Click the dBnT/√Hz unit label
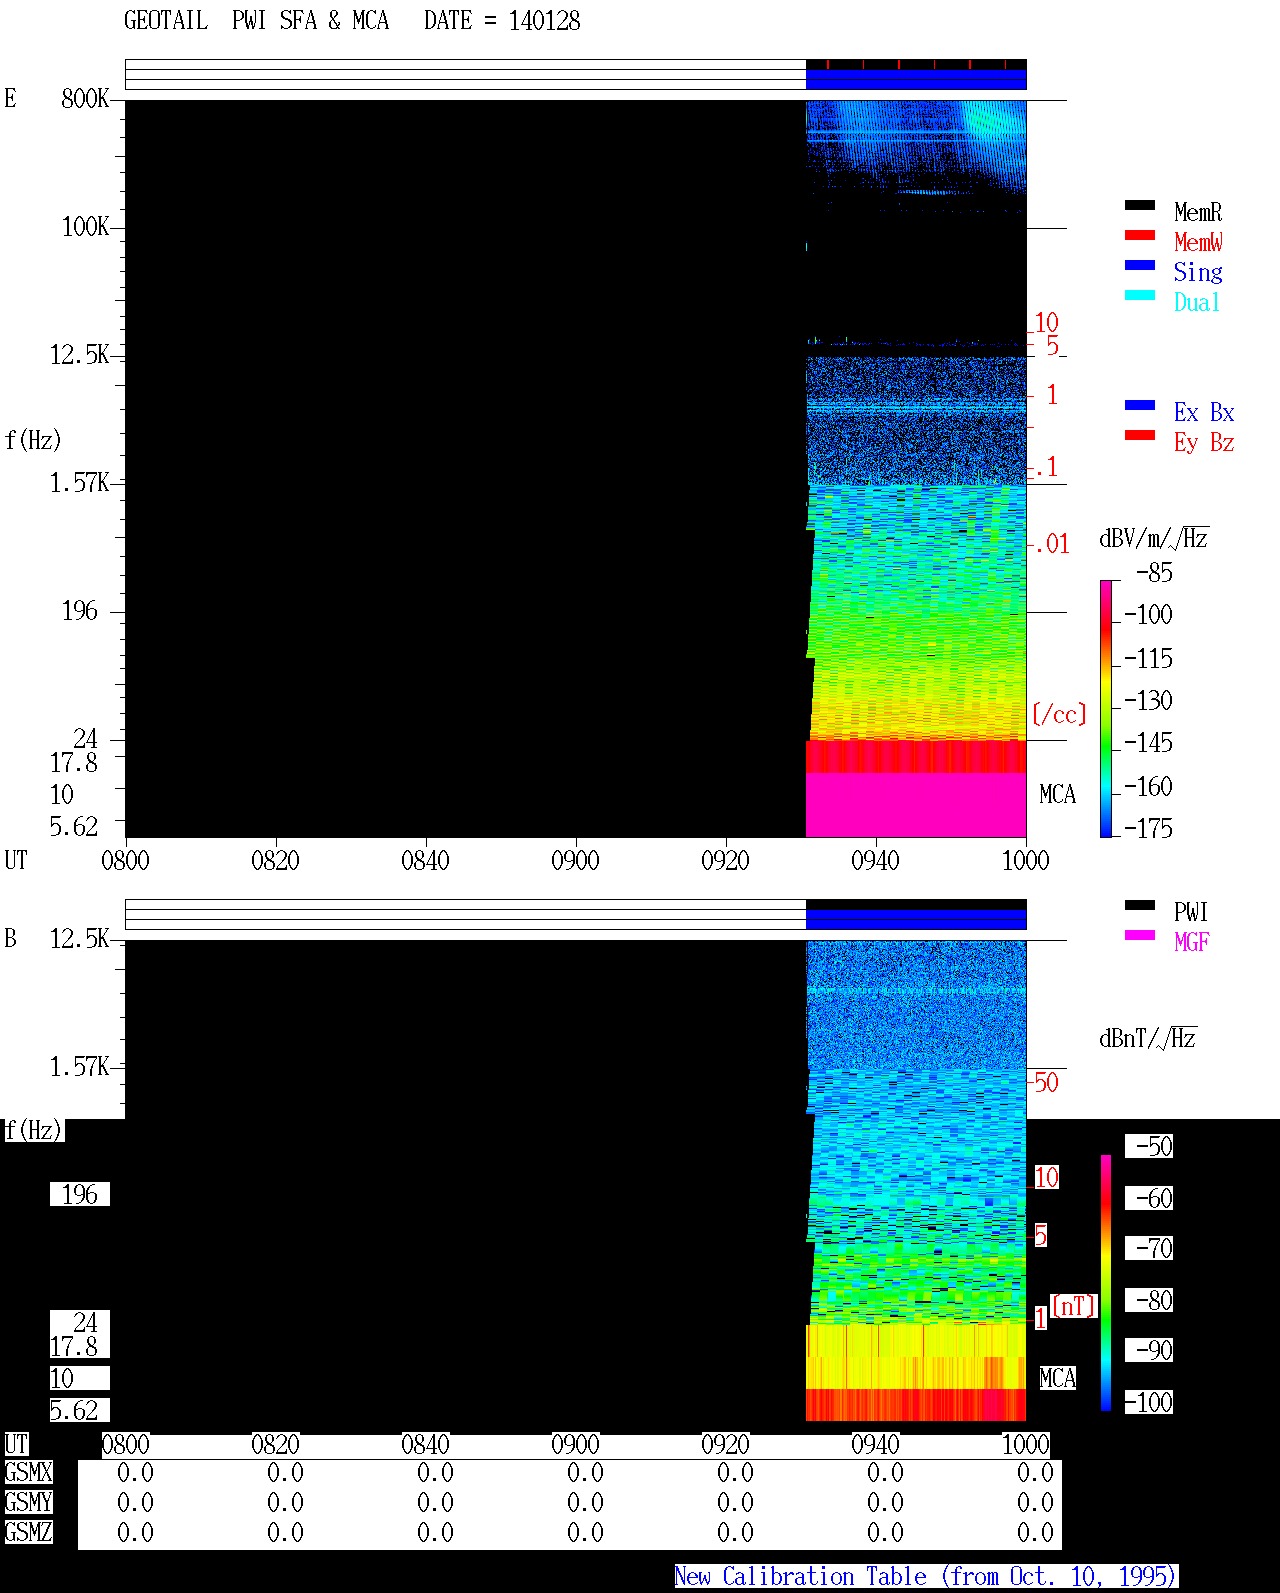The image size is (1280, 1593). 1148,1038
